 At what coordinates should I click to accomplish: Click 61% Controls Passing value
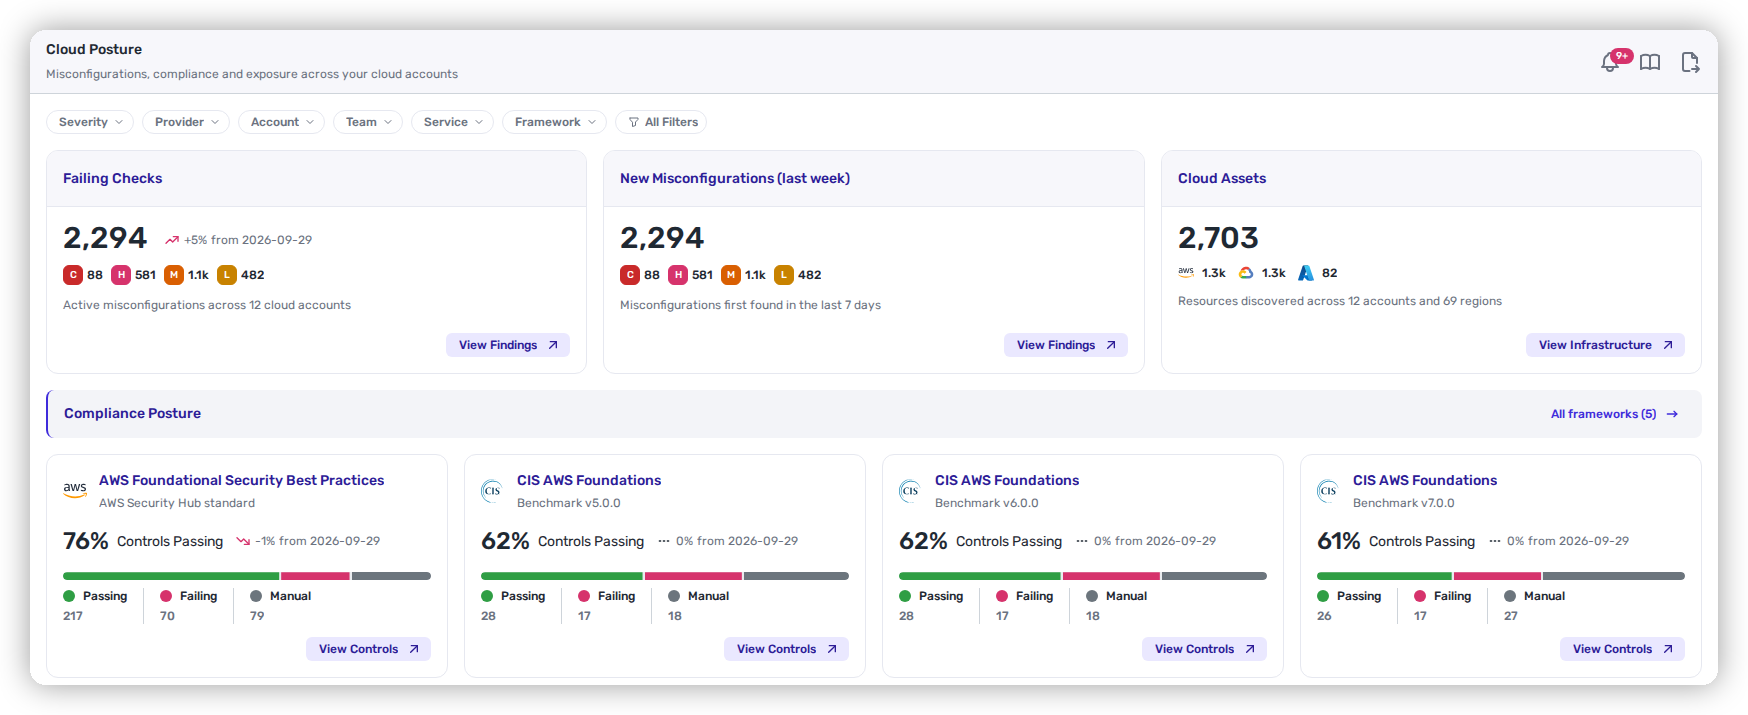[1339, 541]
